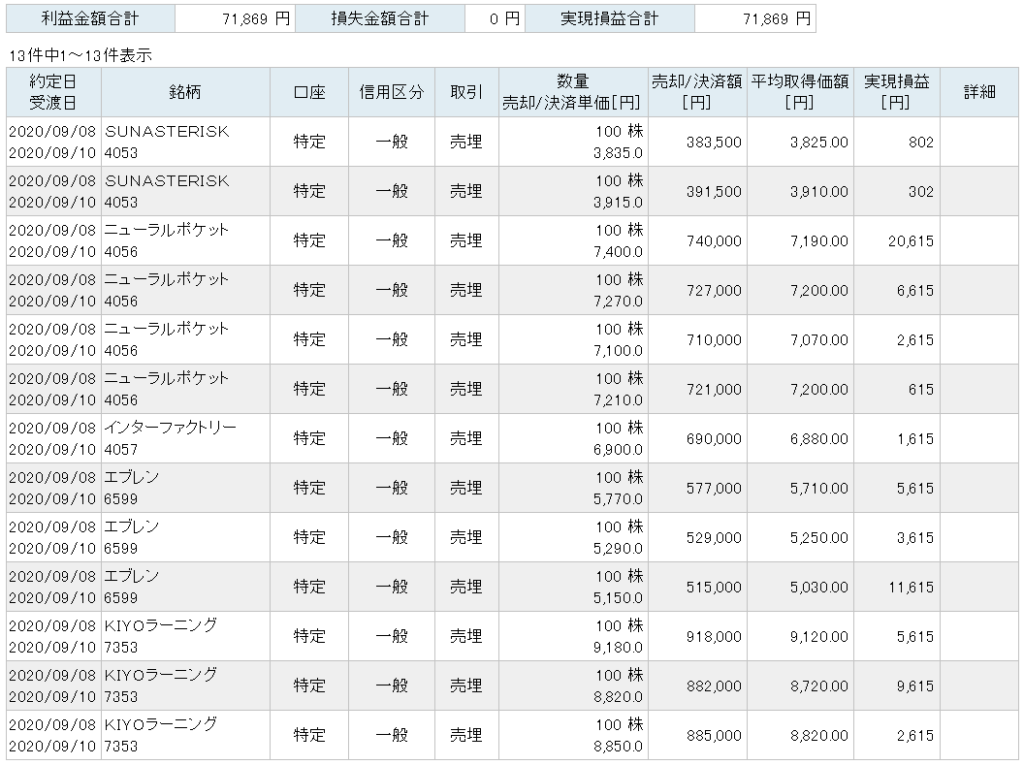
Task: Select SUNASTERISK cell in the 391,500 row
Action: click(185, 191)
